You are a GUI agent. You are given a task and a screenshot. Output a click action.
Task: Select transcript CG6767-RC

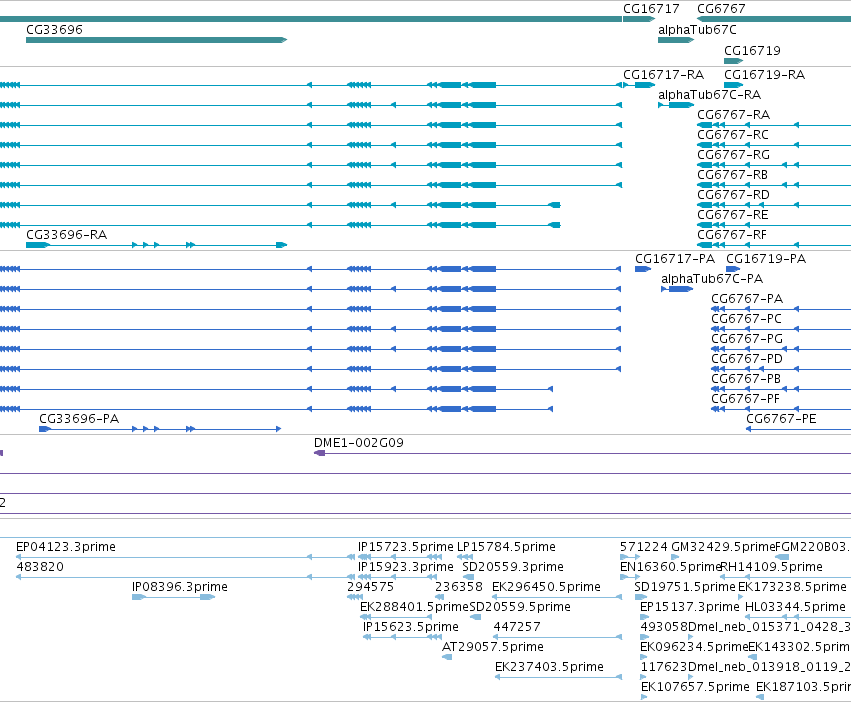(733, 135)
